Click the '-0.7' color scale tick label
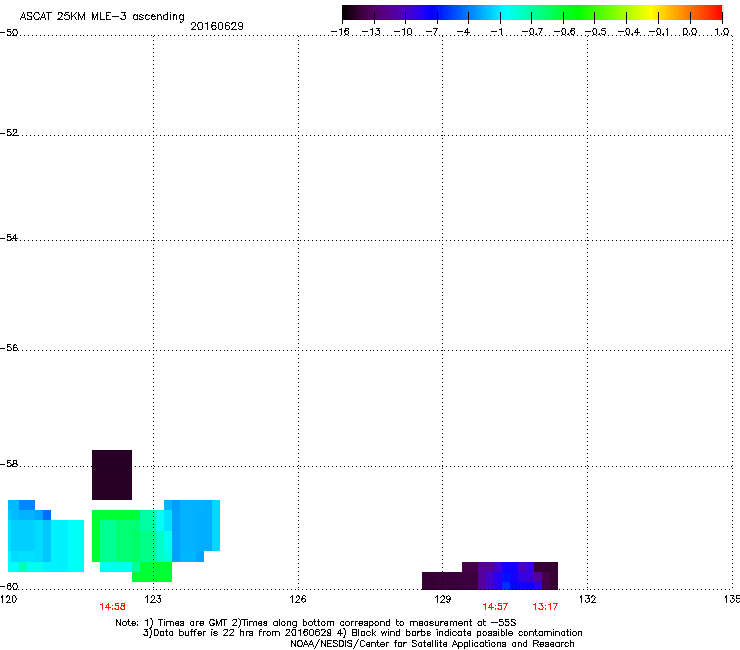Screen dimensions: 740x650 click(532, 32)
